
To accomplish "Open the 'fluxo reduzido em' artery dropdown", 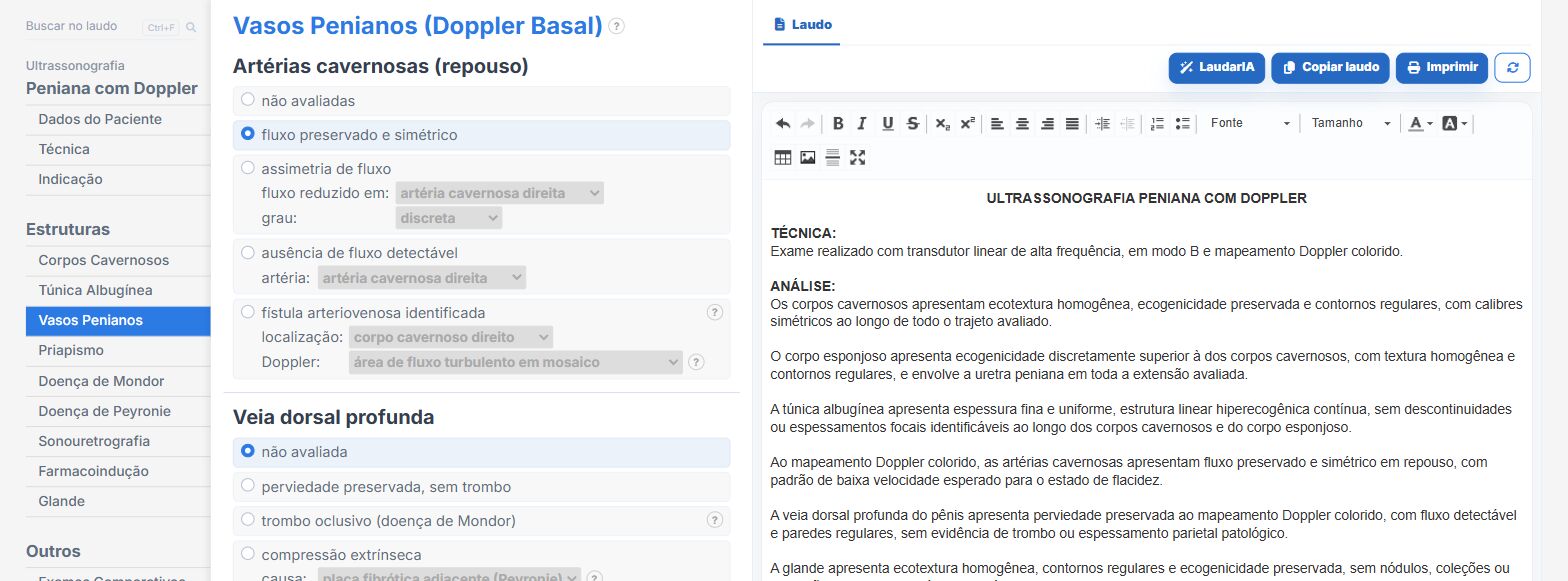I will click(x=500, y=193).
